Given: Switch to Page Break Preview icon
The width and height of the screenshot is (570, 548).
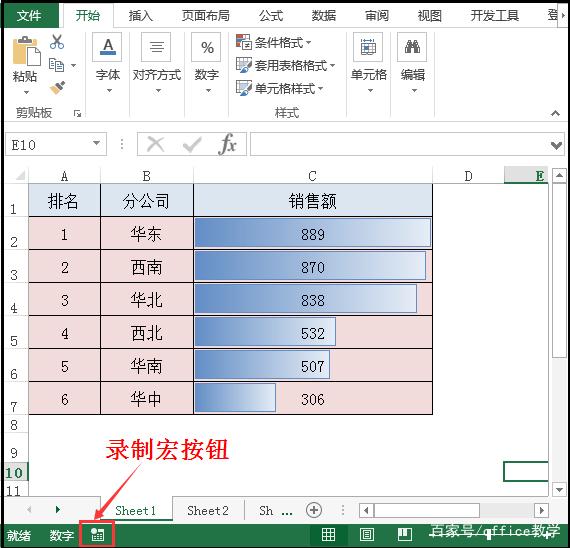Looking at the screenshot, I should (405, 535).
